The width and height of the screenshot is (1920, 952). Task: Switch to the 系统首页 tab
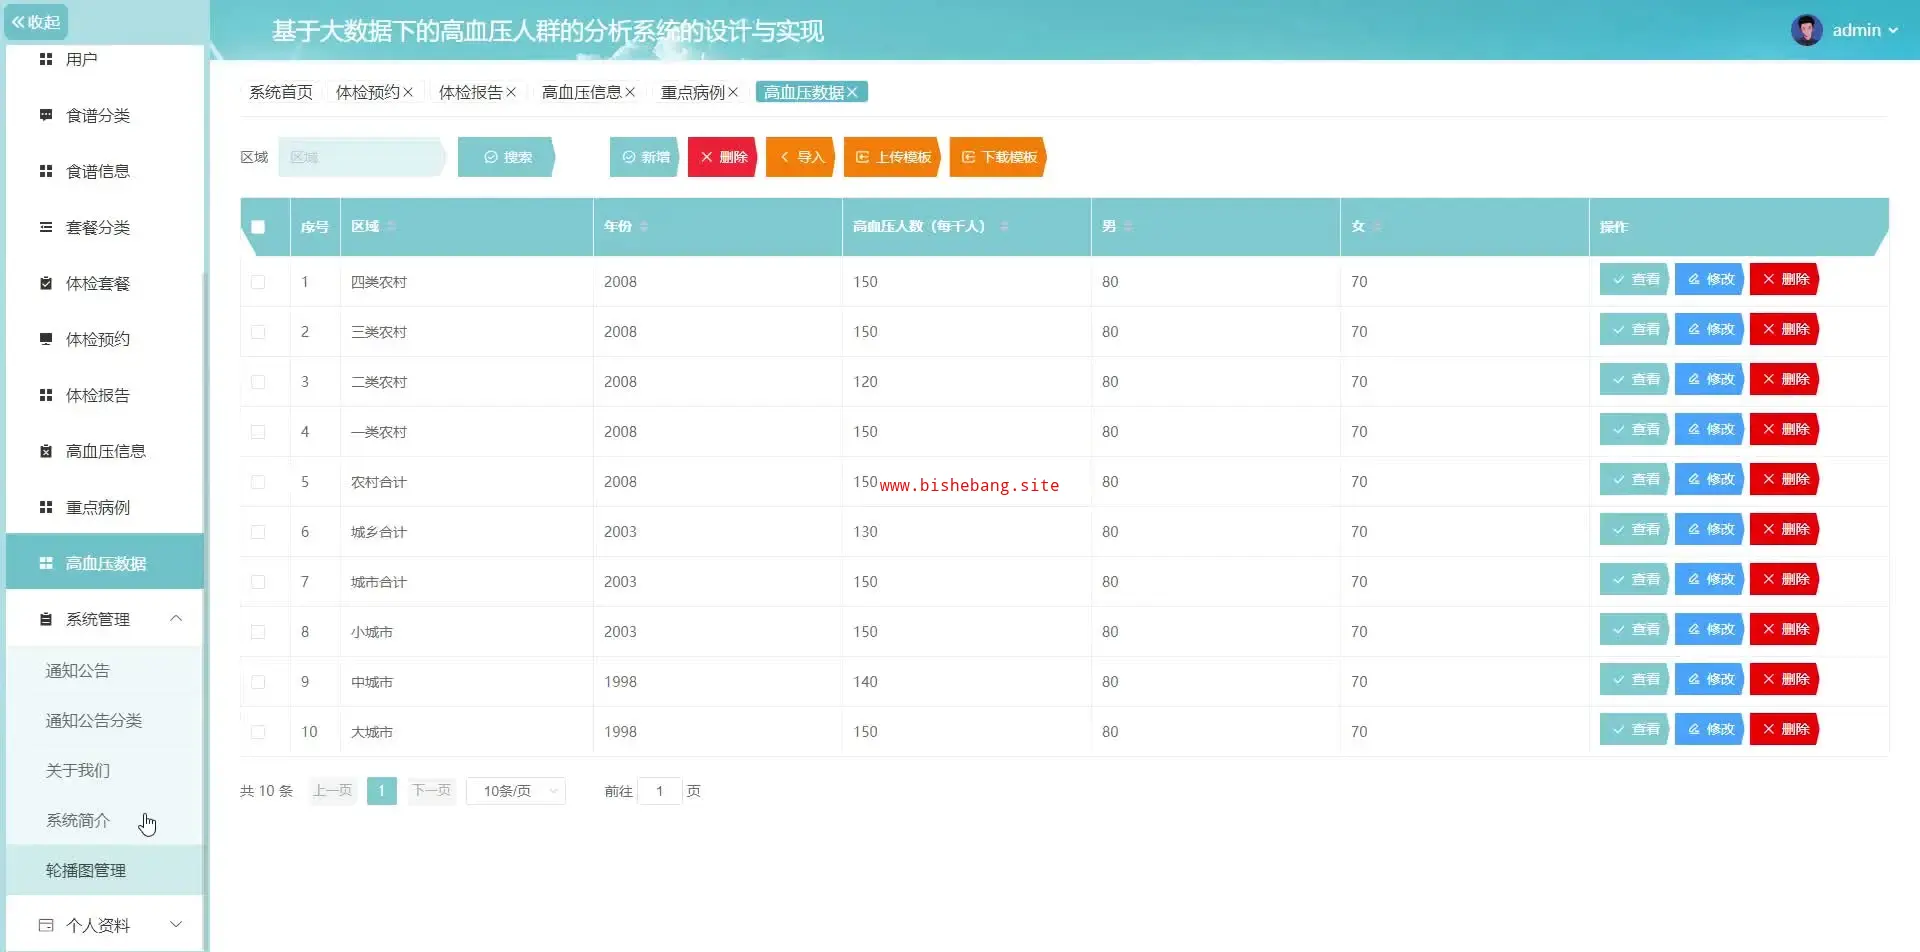coord(281,92)
